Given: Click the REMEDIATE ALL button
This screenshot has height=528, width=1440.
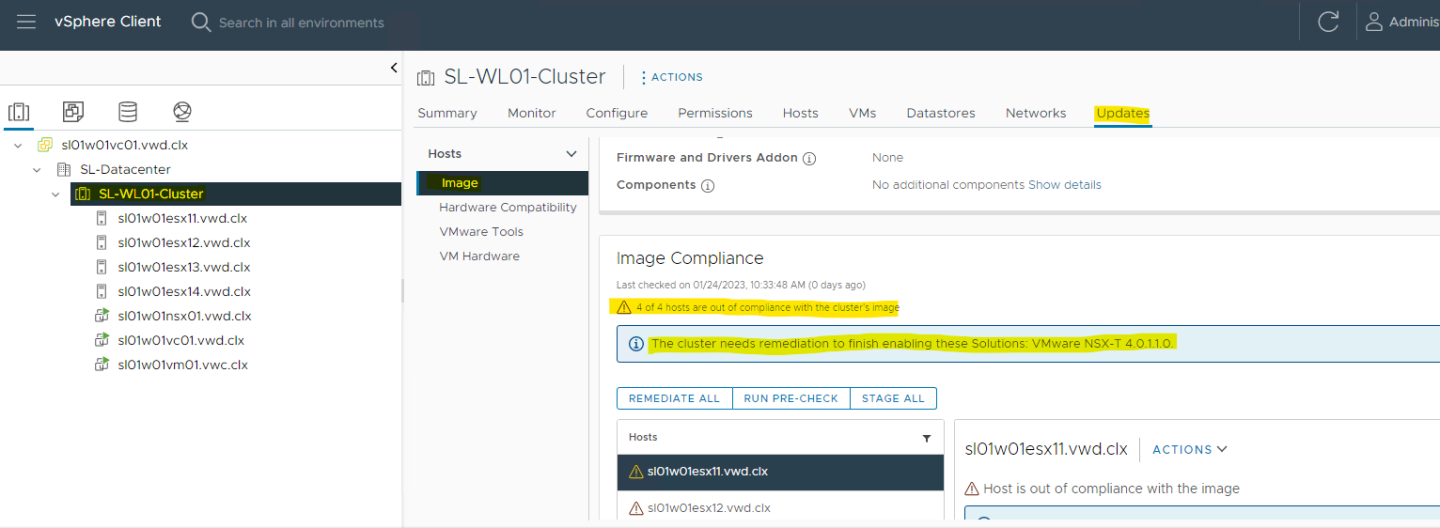Looking at the screenshot, I should [674, 398].
